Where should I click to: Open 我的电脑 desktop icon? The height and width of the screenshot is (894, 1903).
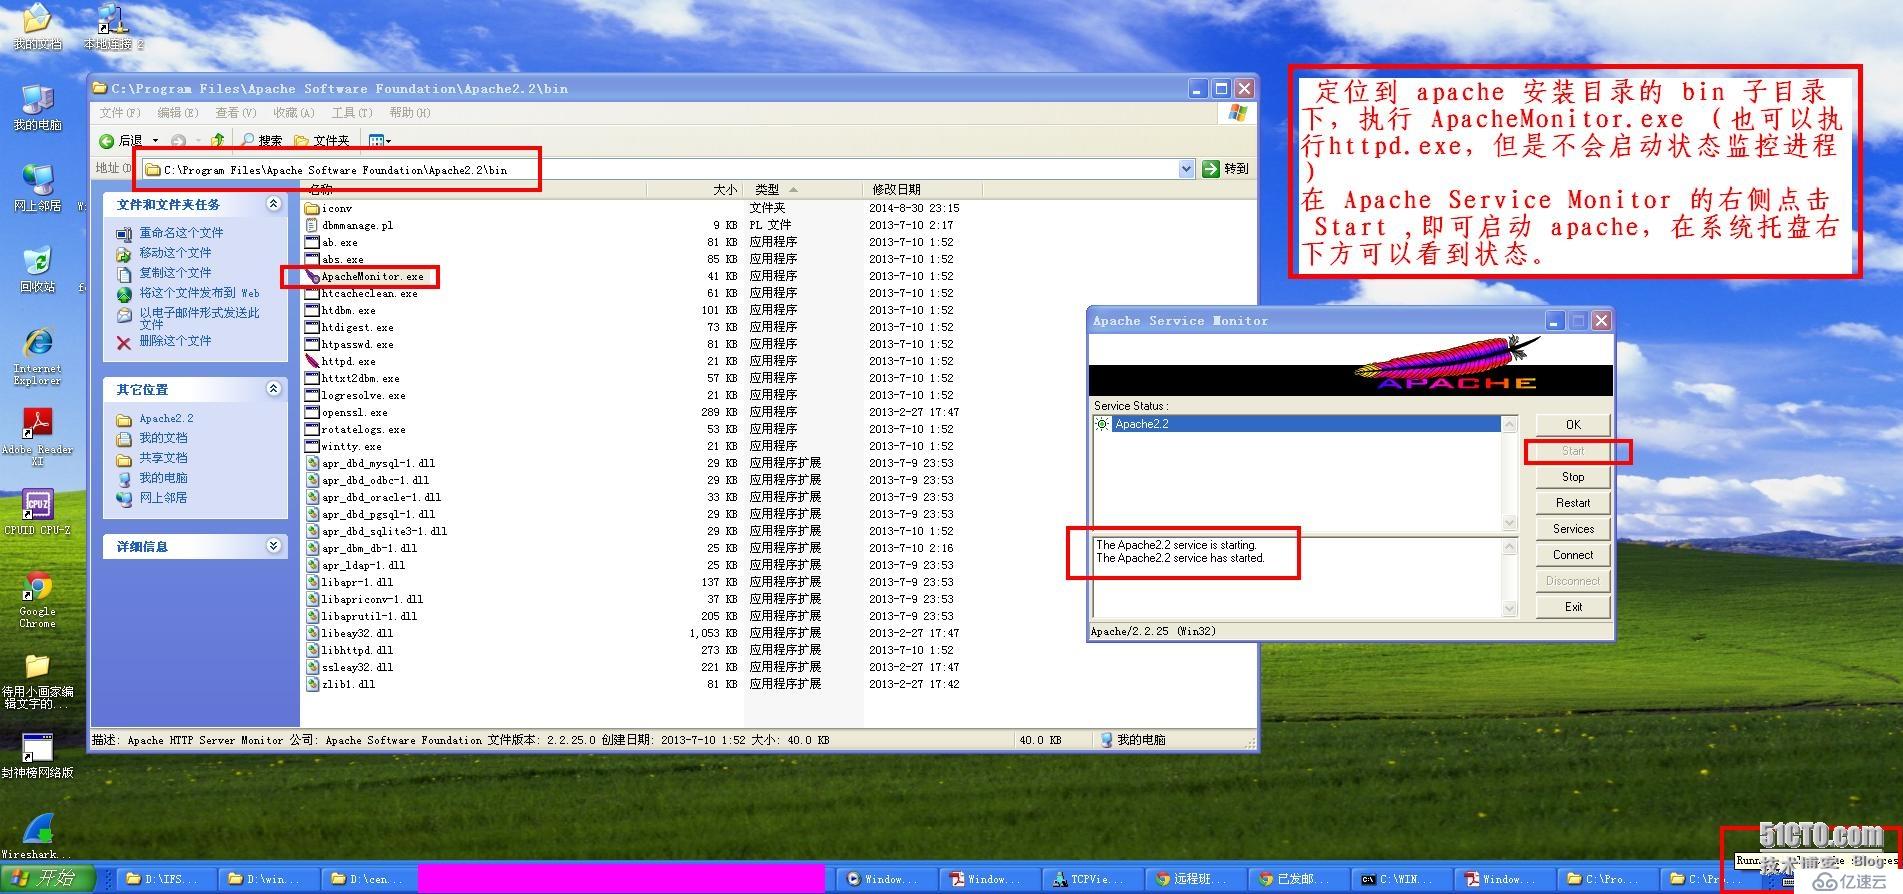point(37,108)
